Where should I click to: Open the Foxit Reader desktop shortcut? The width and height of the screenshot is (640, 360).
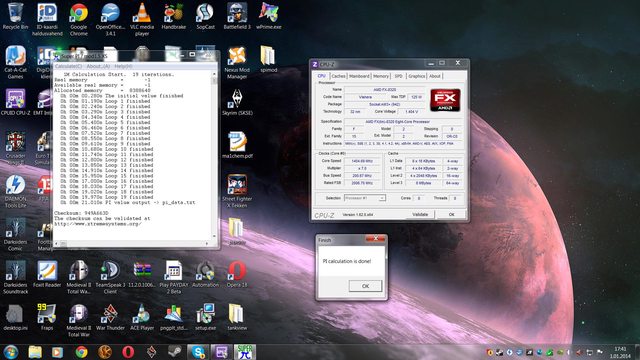47,274
